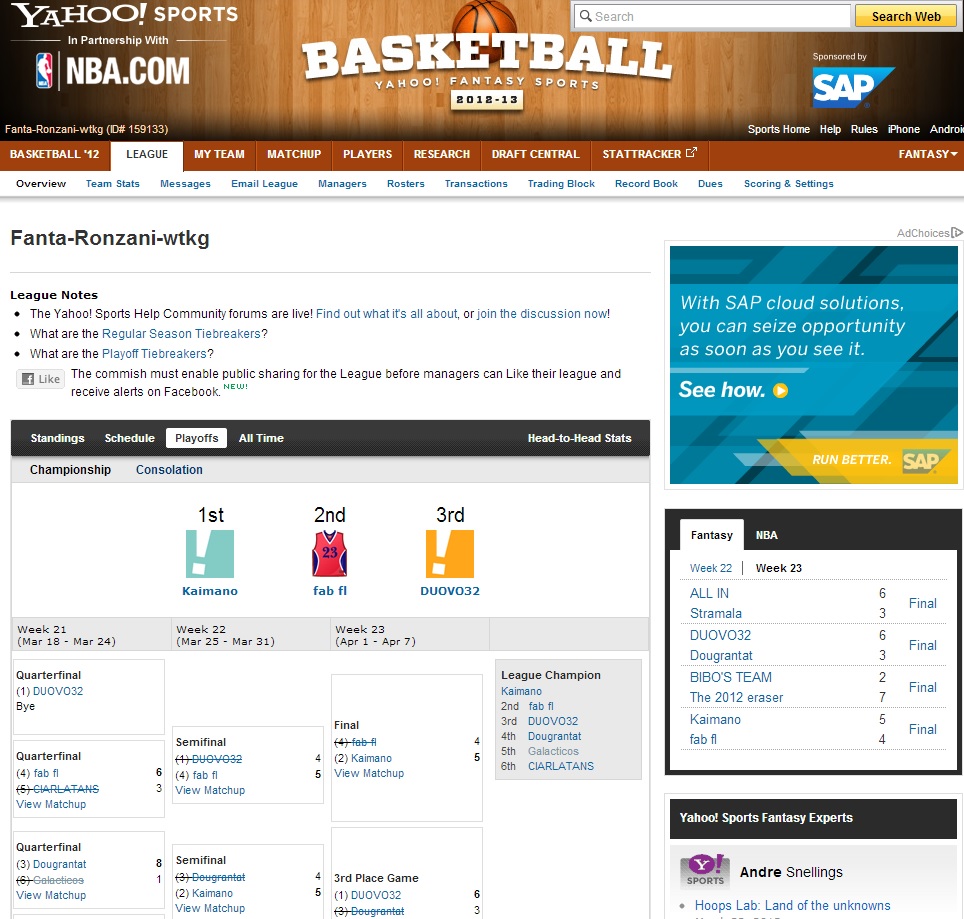Select the Standings tab
The height and width of the screenshot is (919, 964).
click(x=57, y=438)
